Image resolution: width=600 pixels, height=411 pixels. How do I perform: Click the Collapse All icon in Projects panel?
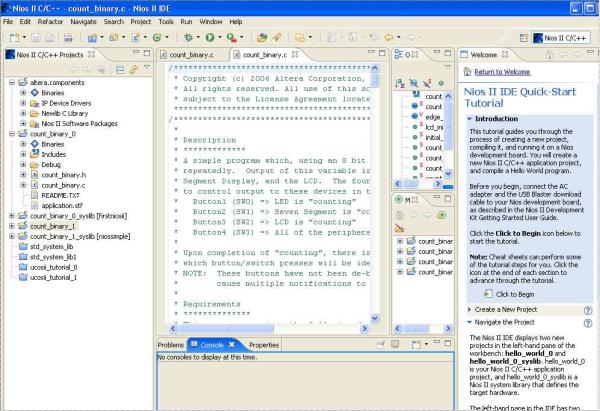tap(120, 70)
